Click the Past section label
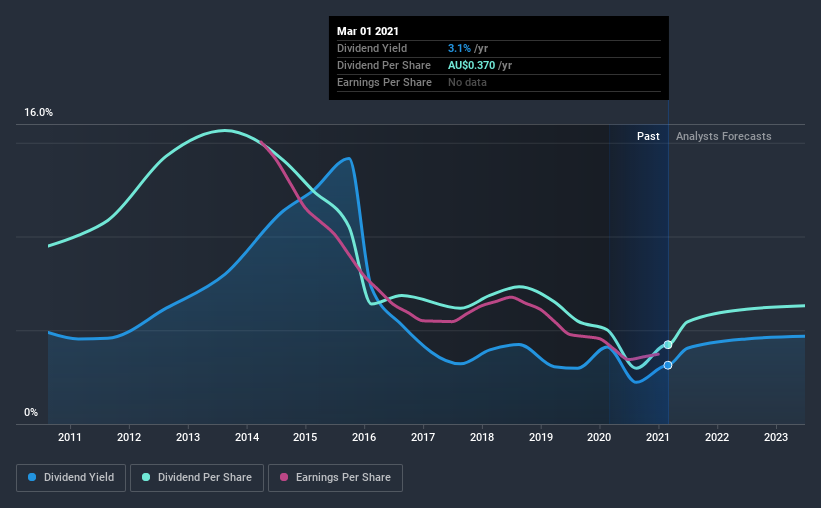This screenshot has height=508, width=821. (648, 136)
